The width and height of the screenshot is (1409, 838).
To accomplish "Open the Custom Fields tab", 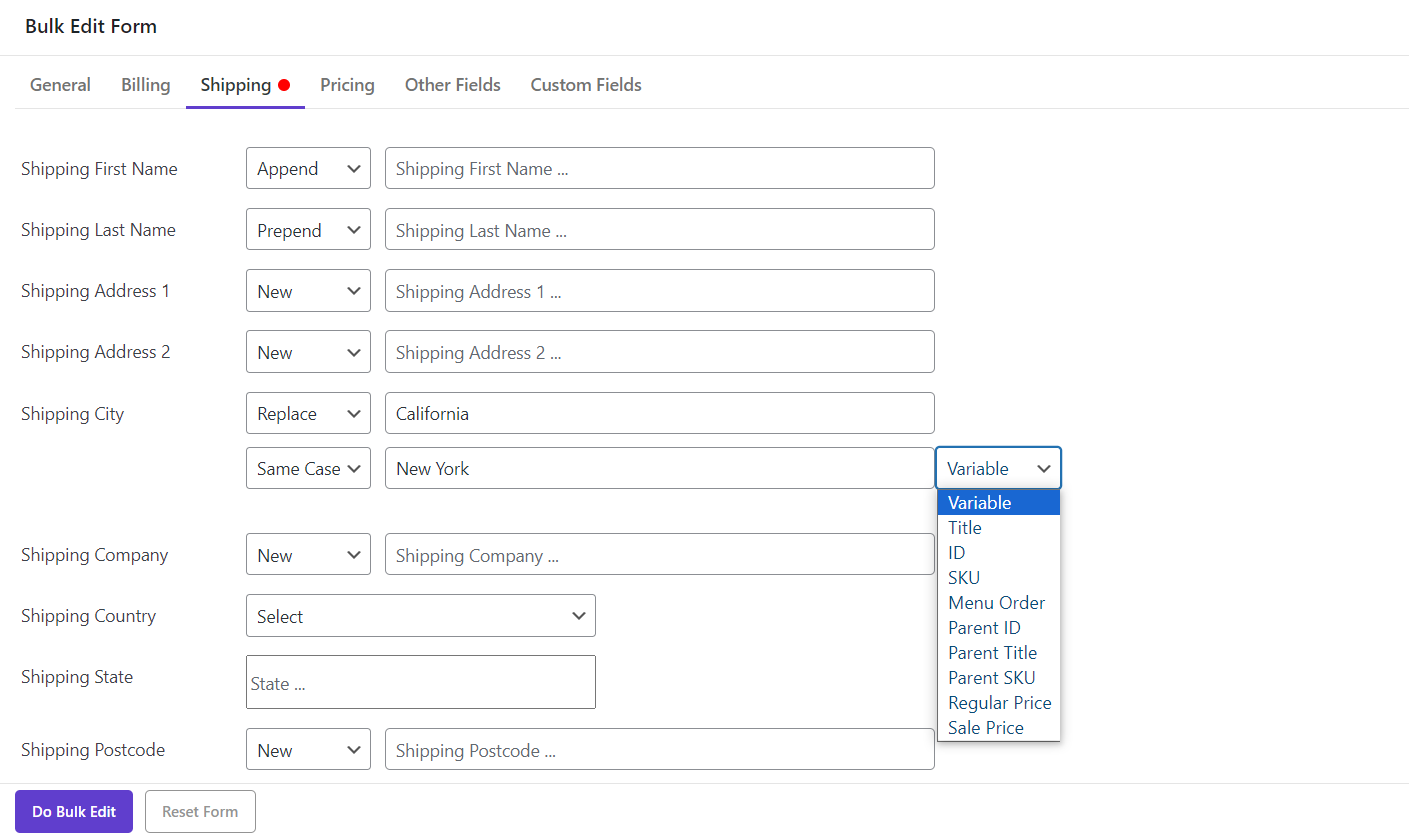I will point(585,85).
